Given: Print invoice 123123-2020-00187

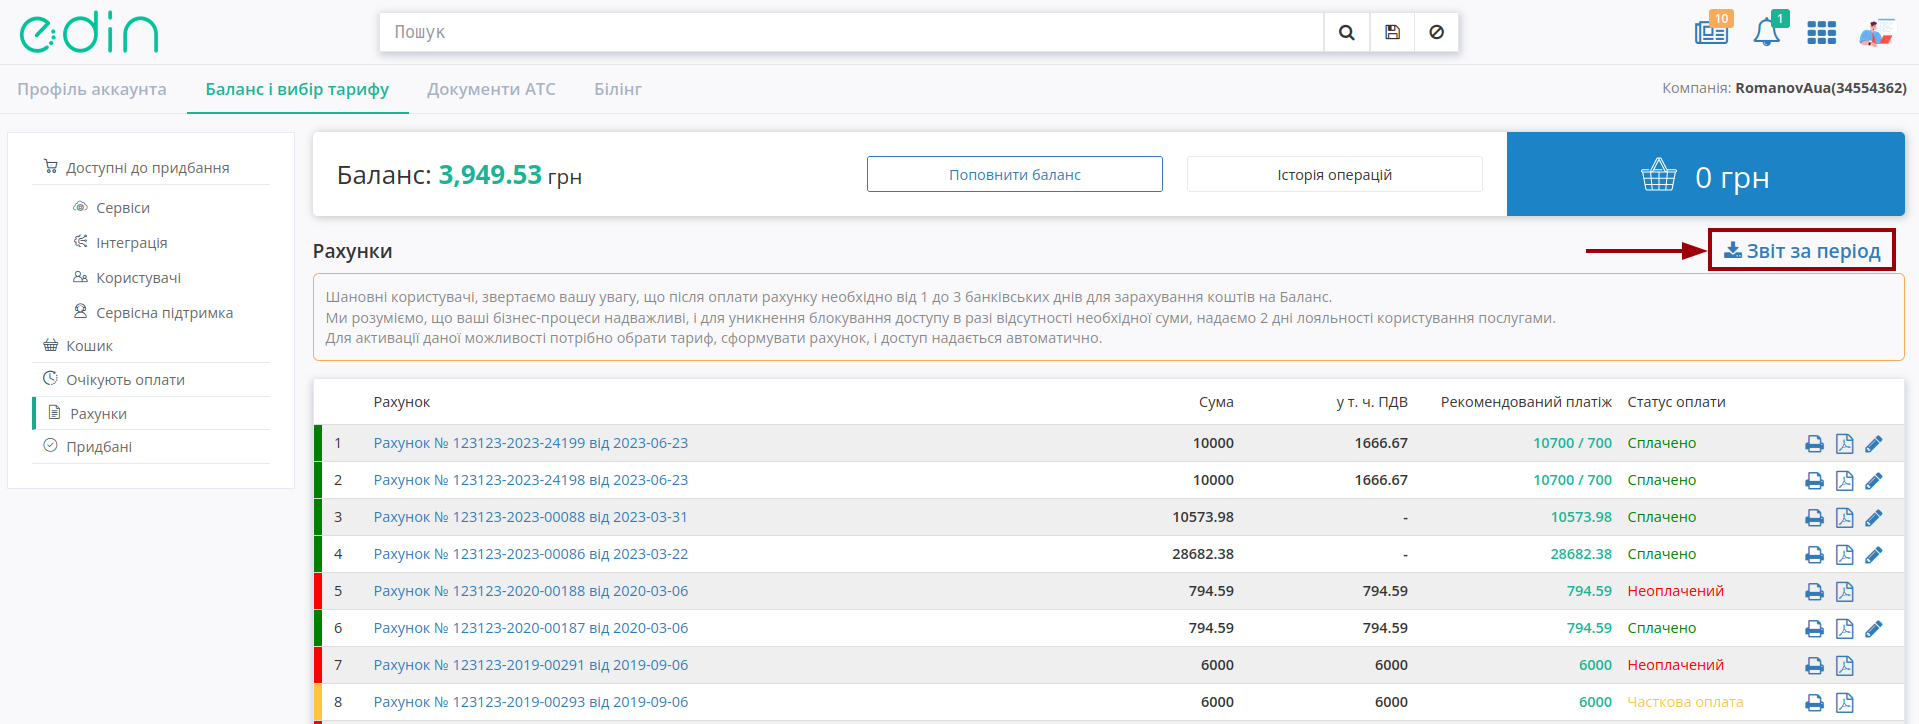Looking at the screenshot, I should pos(1814,629).
